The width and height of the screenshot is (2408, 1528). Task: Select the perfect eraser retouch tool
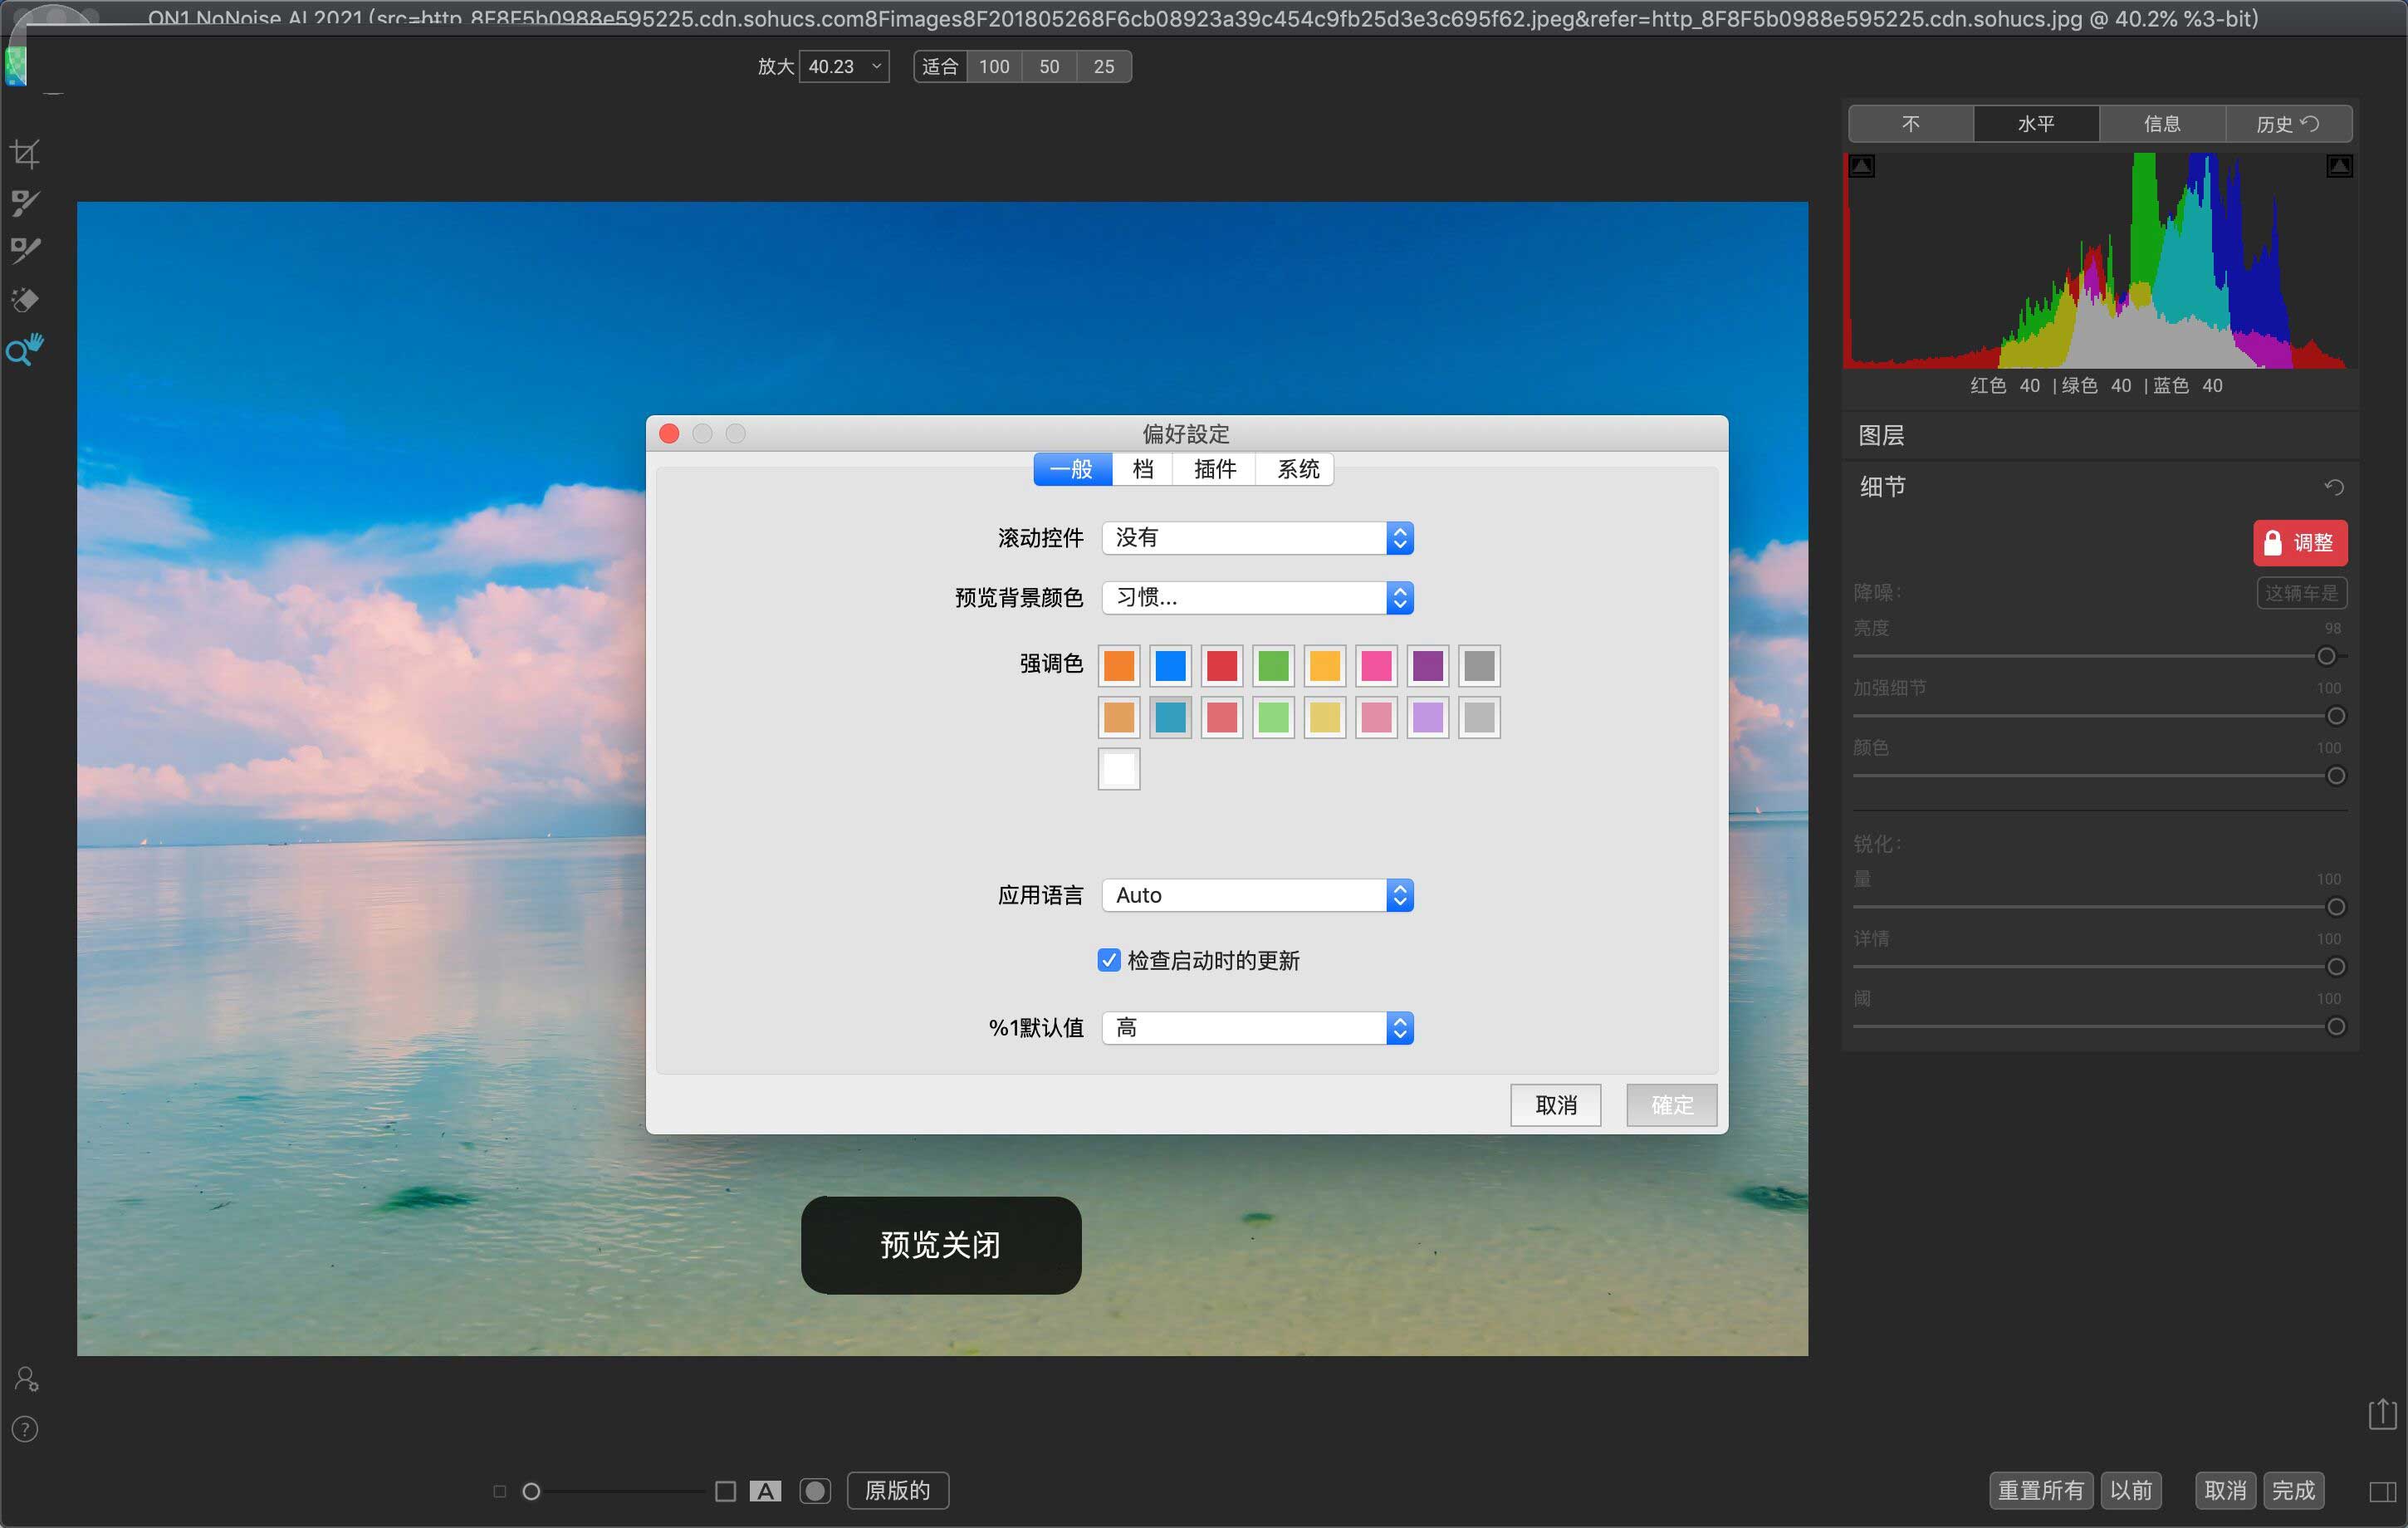coord(25,299)
